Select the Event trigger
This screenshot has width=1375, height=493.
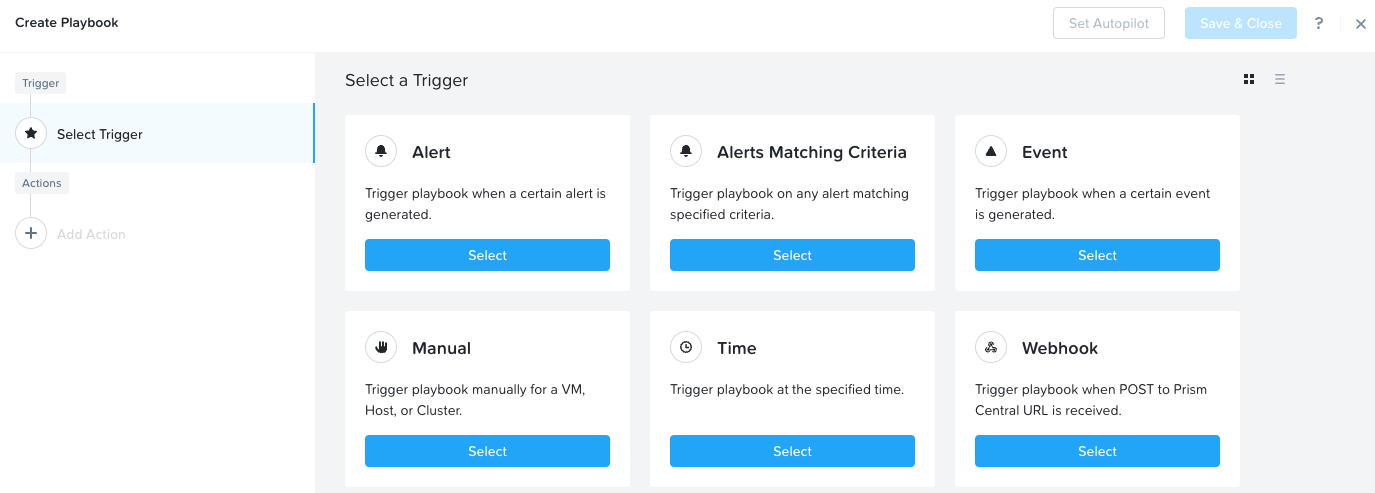tap(1097, 255)
